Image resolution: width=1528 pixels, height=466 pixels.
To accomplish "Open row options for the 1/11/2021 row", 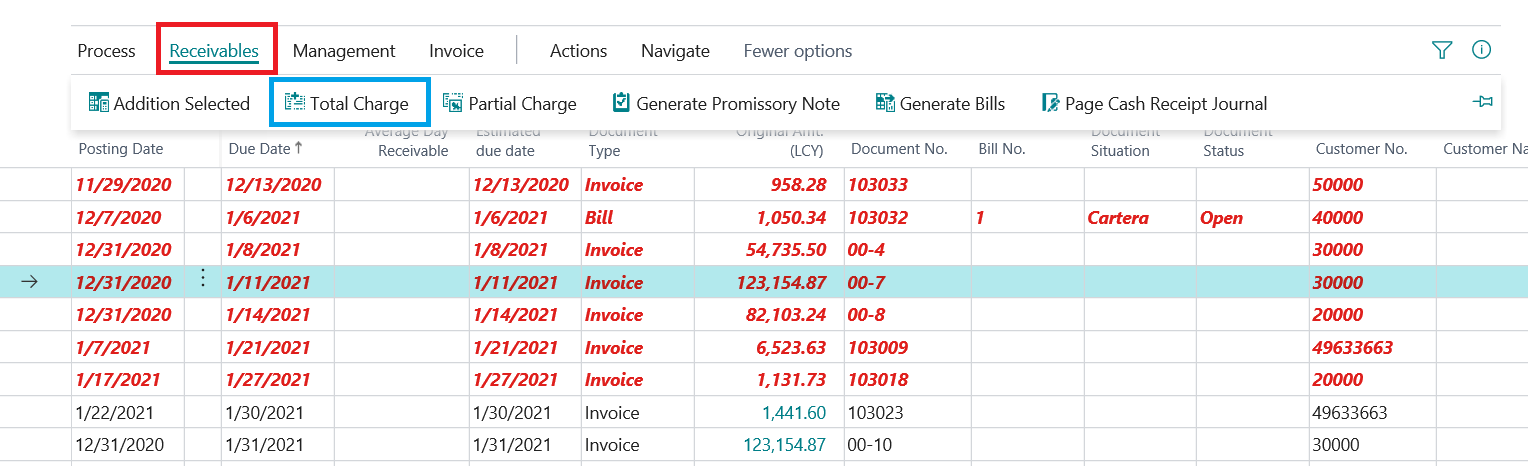I will (203, 279).
